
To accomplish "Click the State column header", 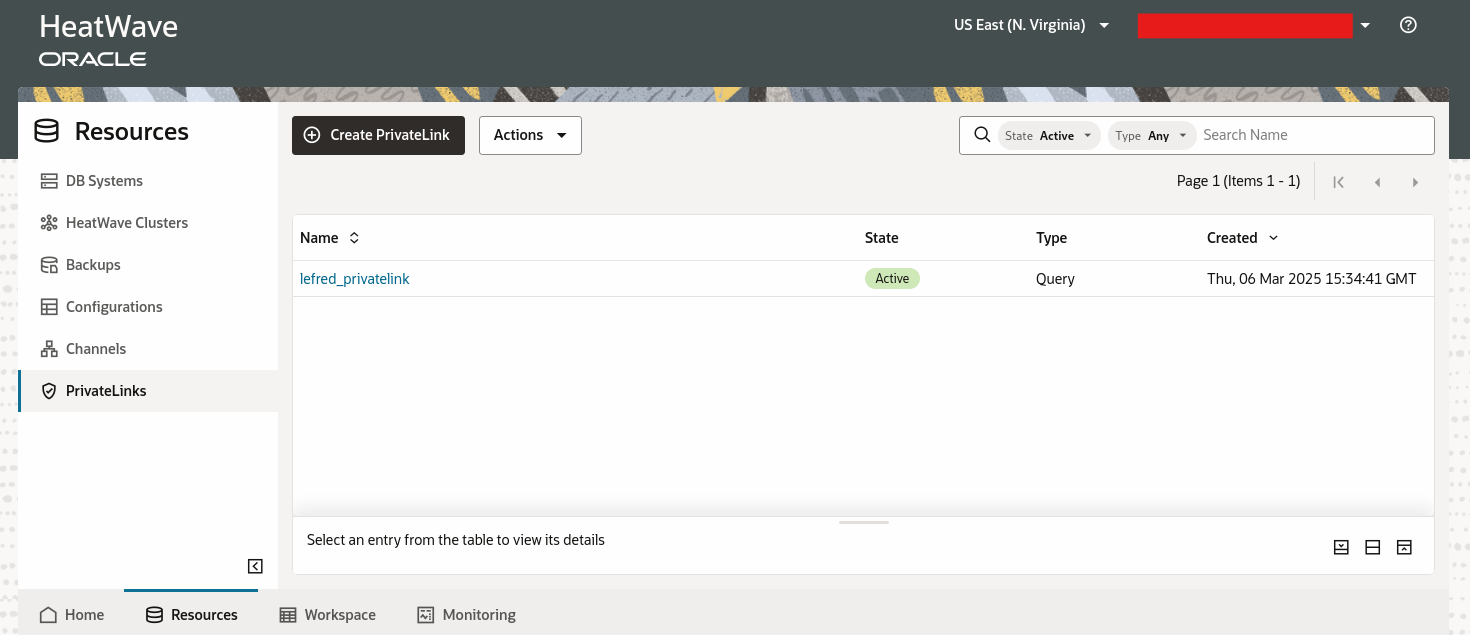I will 882,238.
